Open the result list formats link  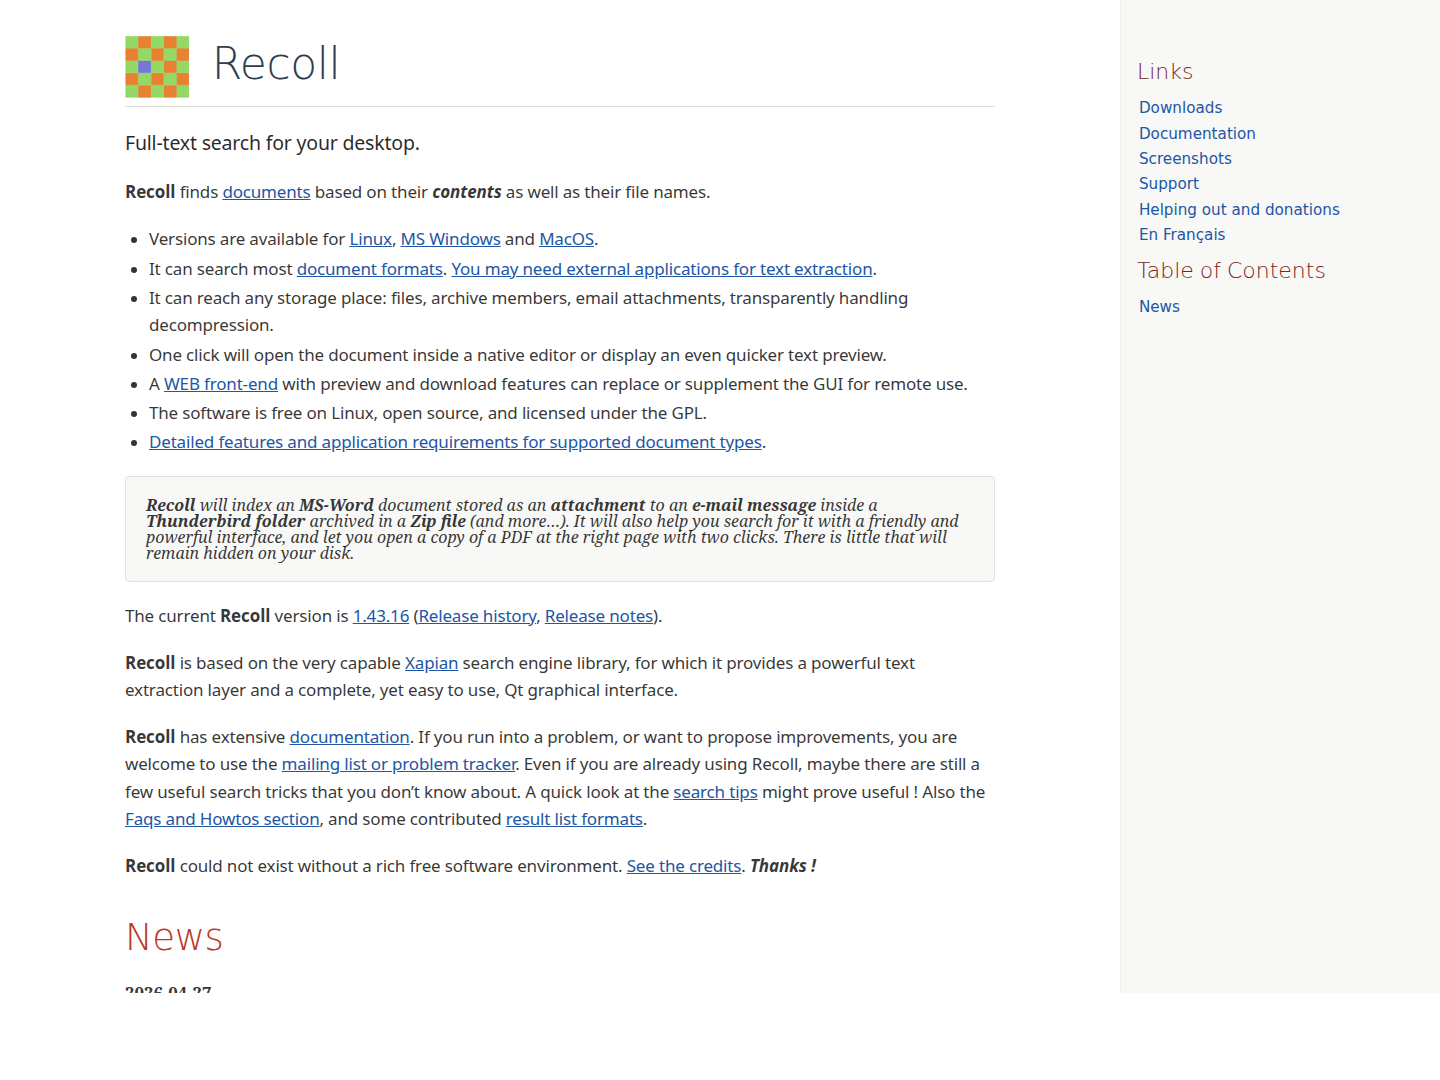(x=574, y=819)
